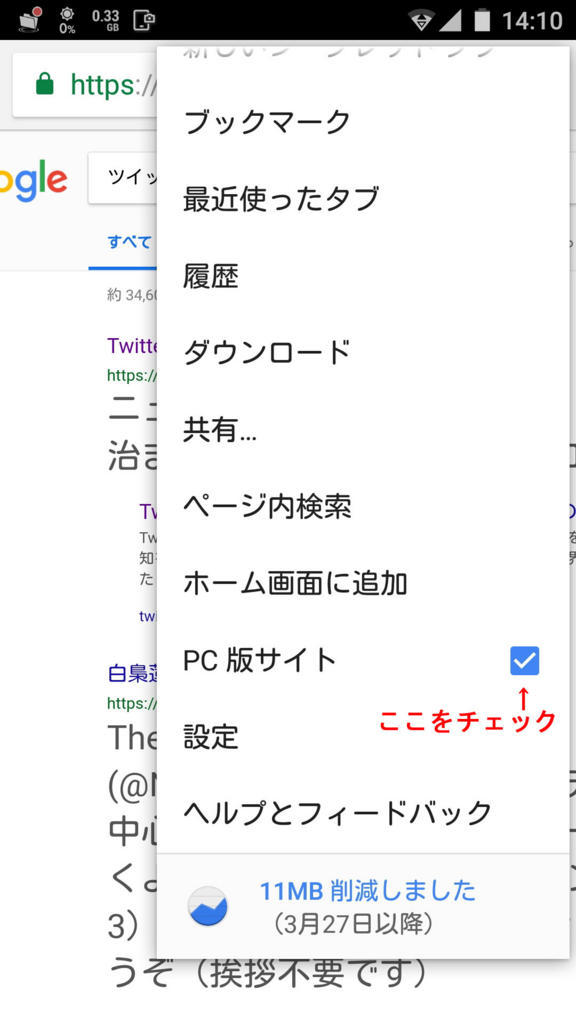Tap the 11MB 削減しました data saver text
The height and width of the screenshot is (1024, 576).
point(368,891)
